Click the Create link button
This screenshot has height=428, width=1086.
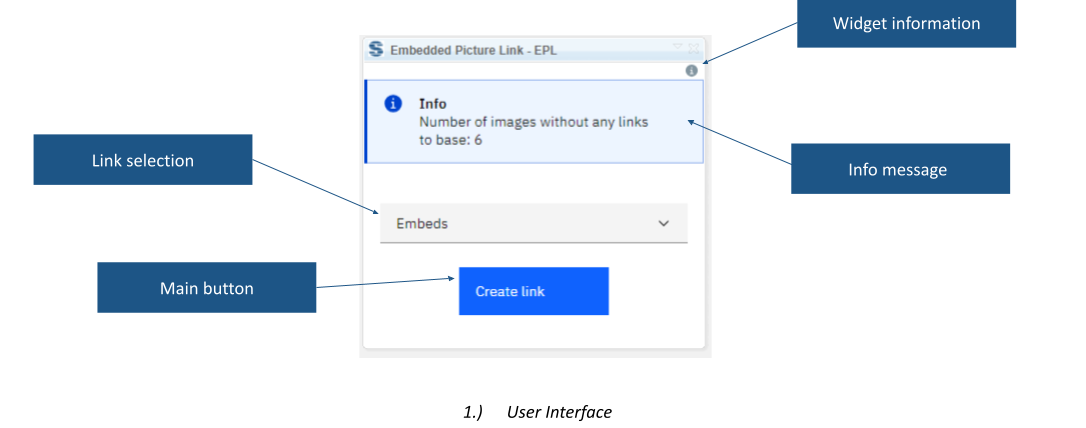pos(533,291)
